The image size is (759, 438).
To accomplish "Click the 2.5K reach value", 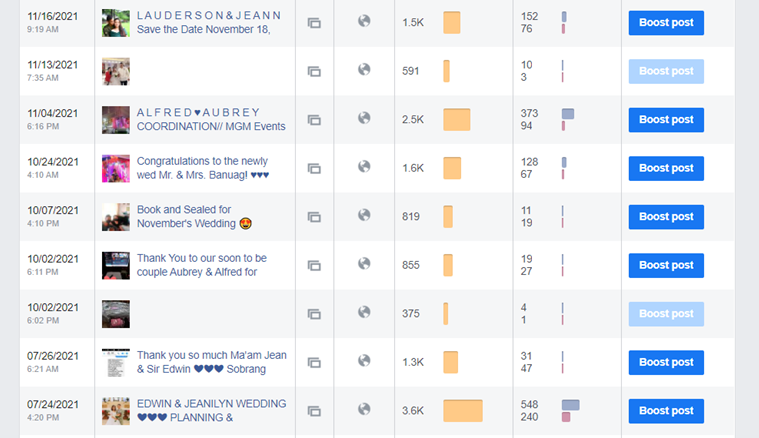I will point(413,120).
